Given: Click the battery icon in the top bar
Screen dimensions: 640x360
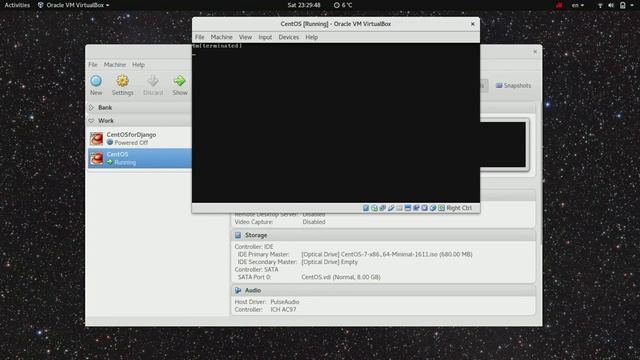Looking at the screenshot, I should click(x=623, y=5).
